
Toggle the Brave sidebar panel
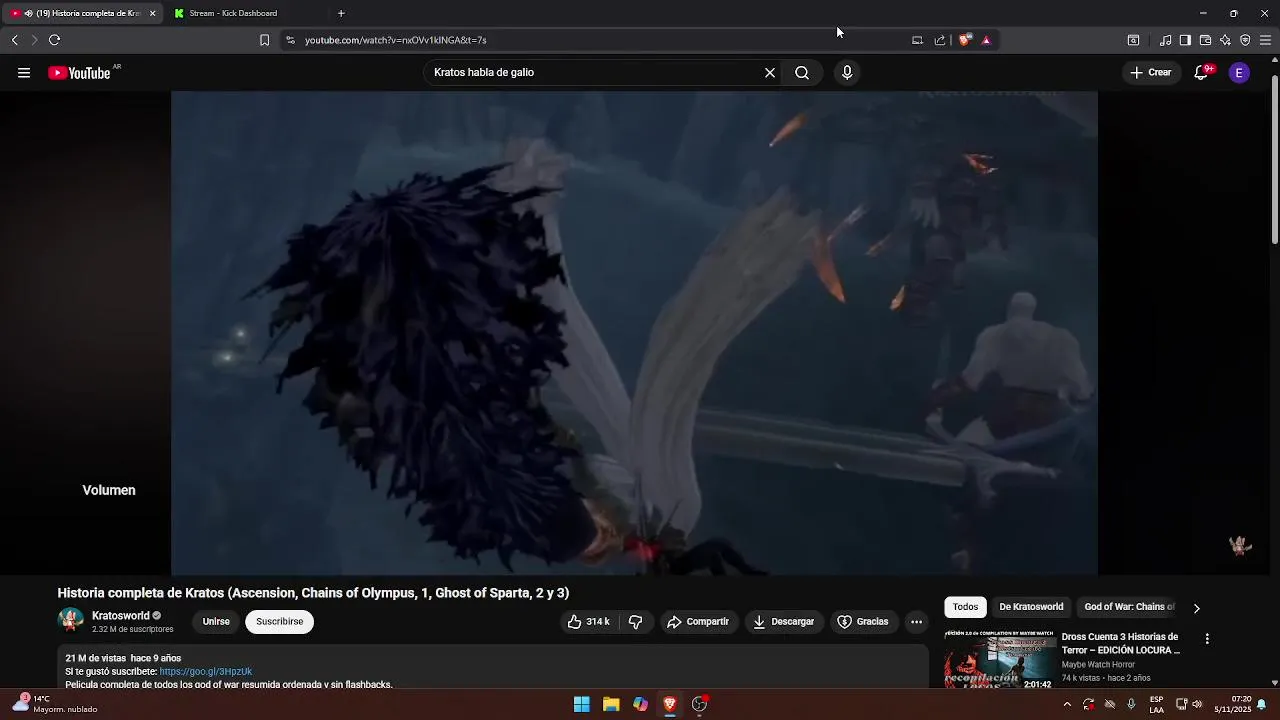pyautogui.click(x=1185, y=40)
